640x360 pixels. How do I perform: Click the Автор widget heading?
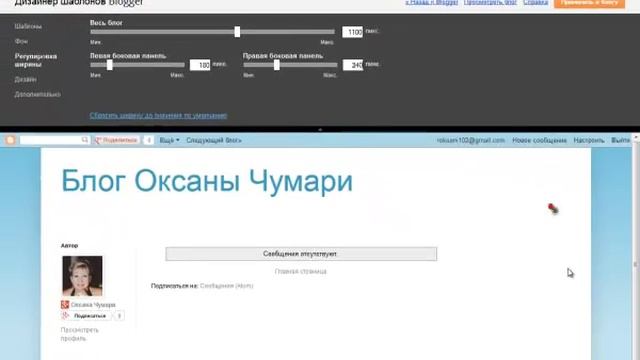[69, 246]
